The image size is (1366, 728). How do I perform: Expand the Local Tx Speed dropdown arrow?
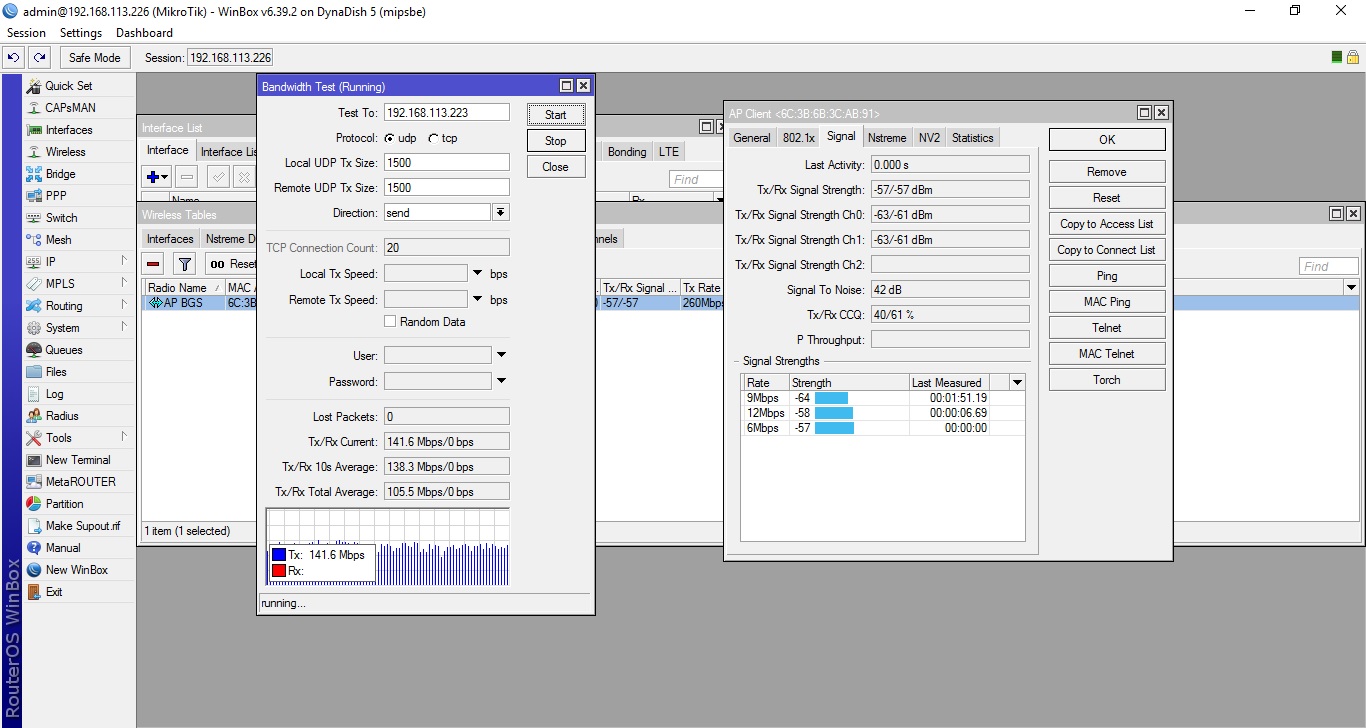click(477, 273)
